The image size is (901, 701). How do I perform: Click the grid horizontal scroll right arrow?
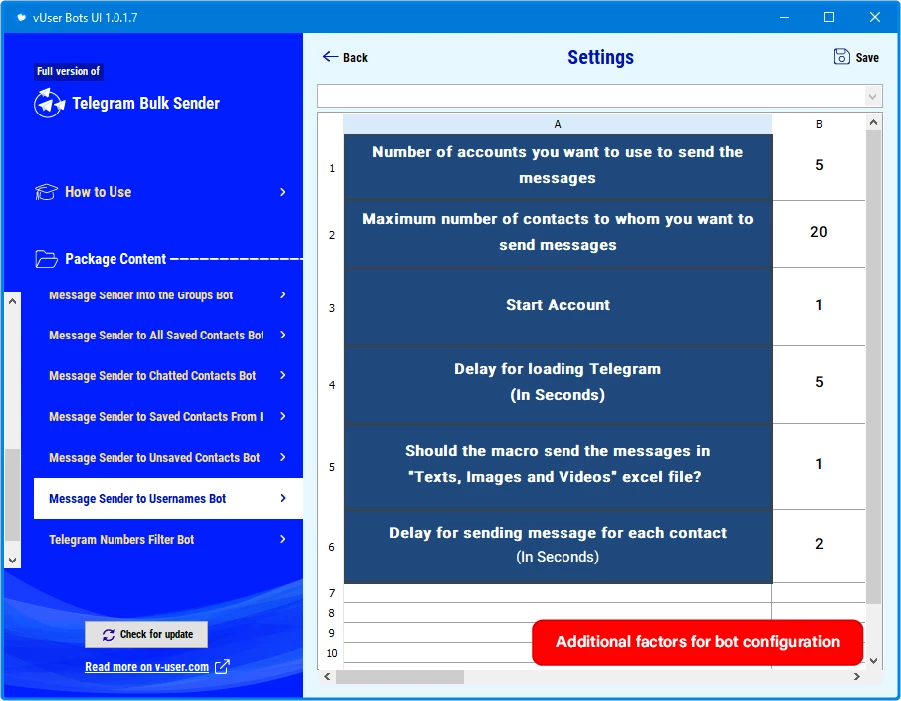(857, 677)
